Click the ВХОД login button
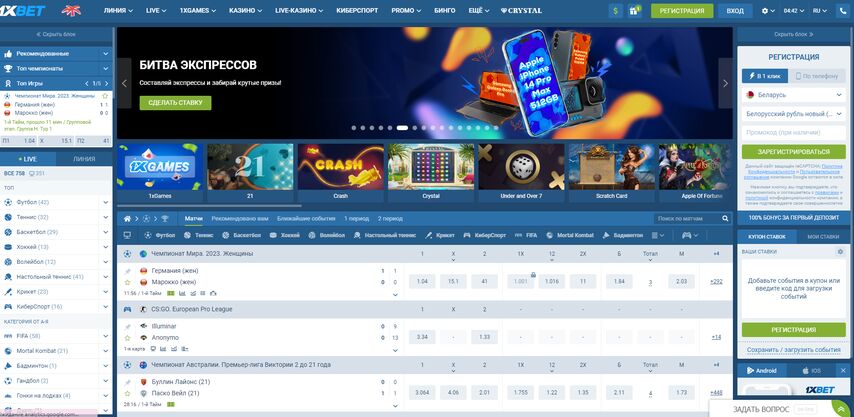Image resolution: width=854 pixels, height=417 pixels. coord(735,10)
